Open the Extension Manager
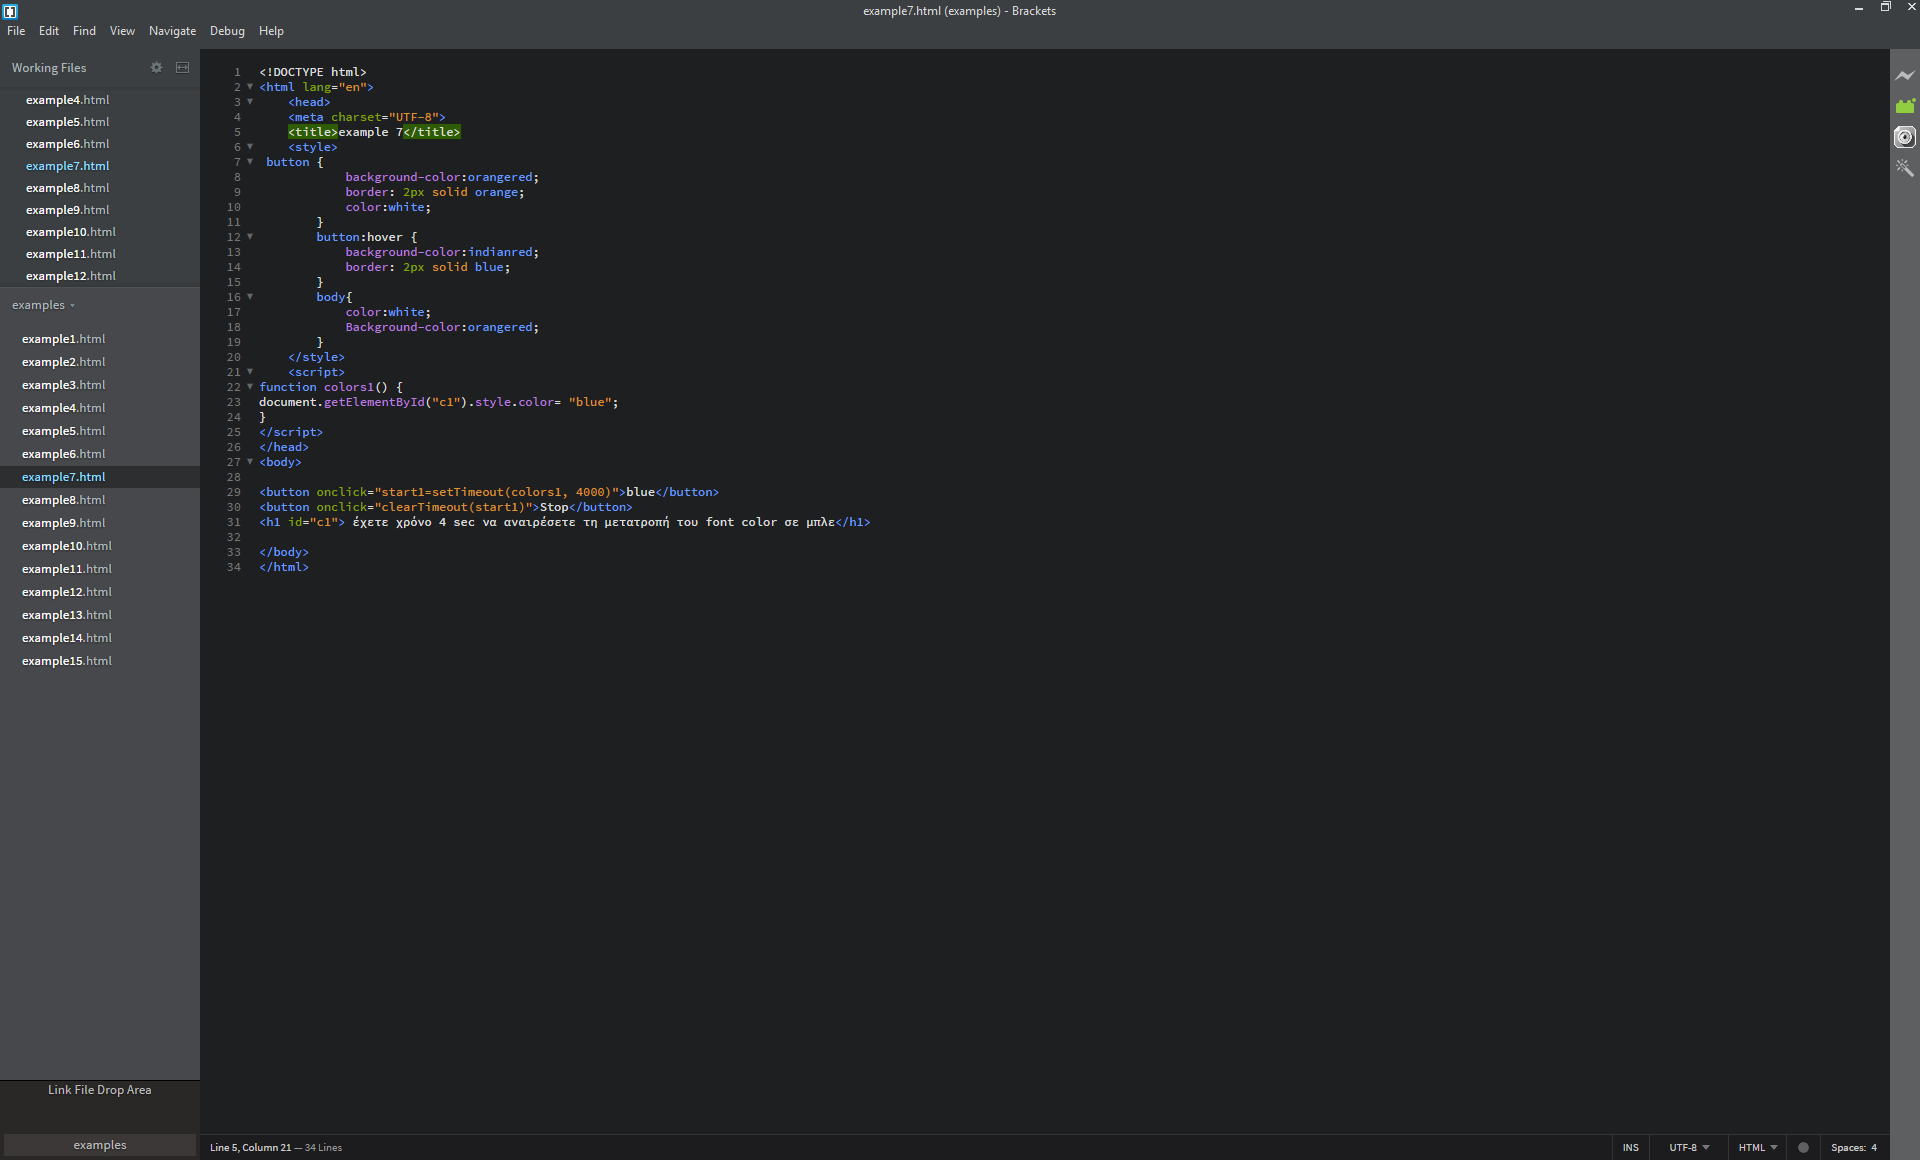Screen dimensions: 1920x1160 1905,106
